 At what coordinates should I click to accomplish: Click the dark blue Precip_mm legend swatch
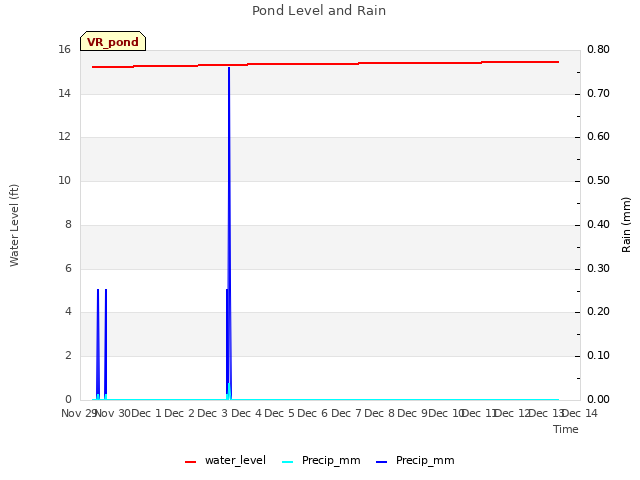[382, 462]
